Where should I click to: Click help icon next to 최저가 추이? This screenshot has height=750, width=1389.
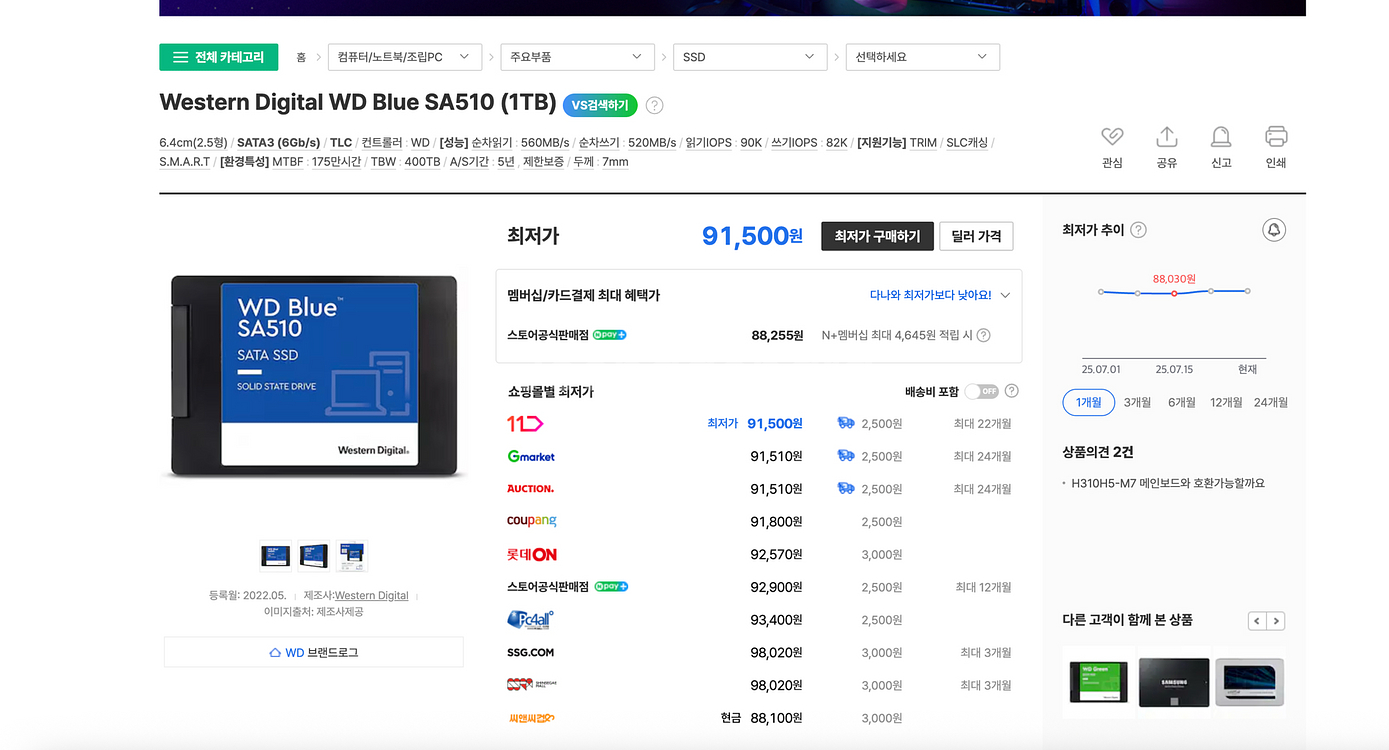1138,230
